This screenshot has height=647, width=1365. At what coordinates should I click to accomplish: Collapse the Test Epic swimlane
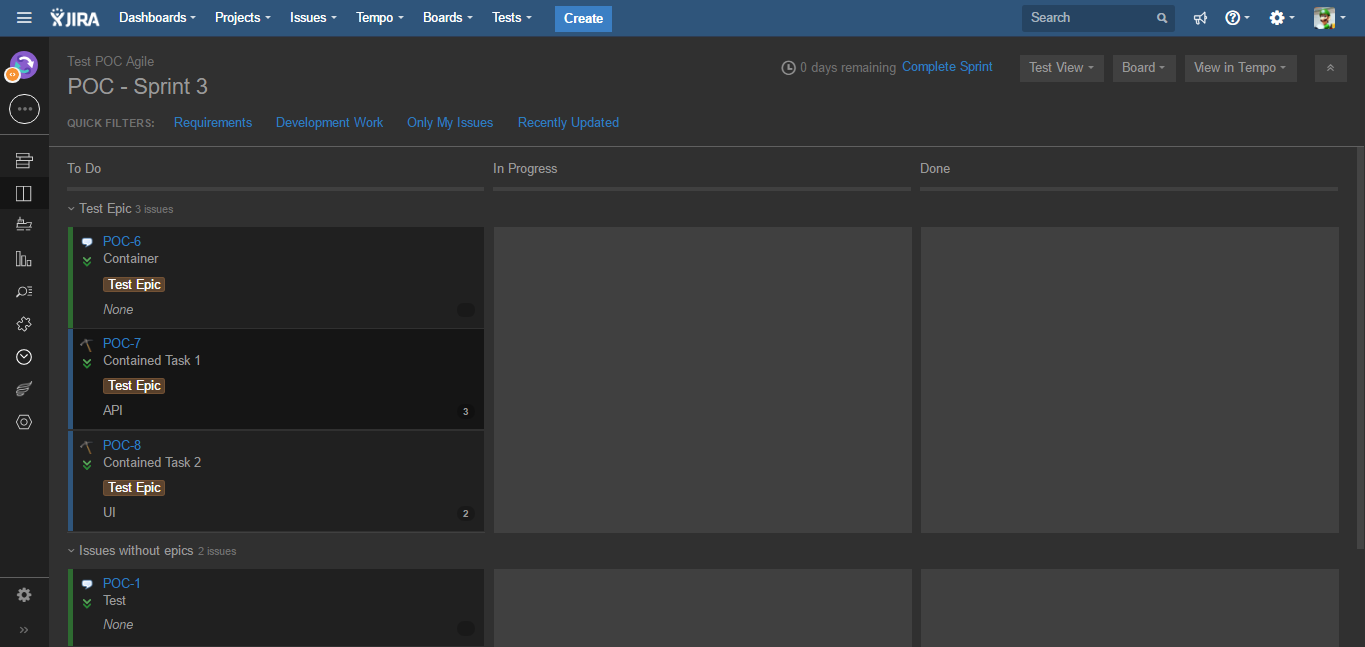tap(70, 208)
